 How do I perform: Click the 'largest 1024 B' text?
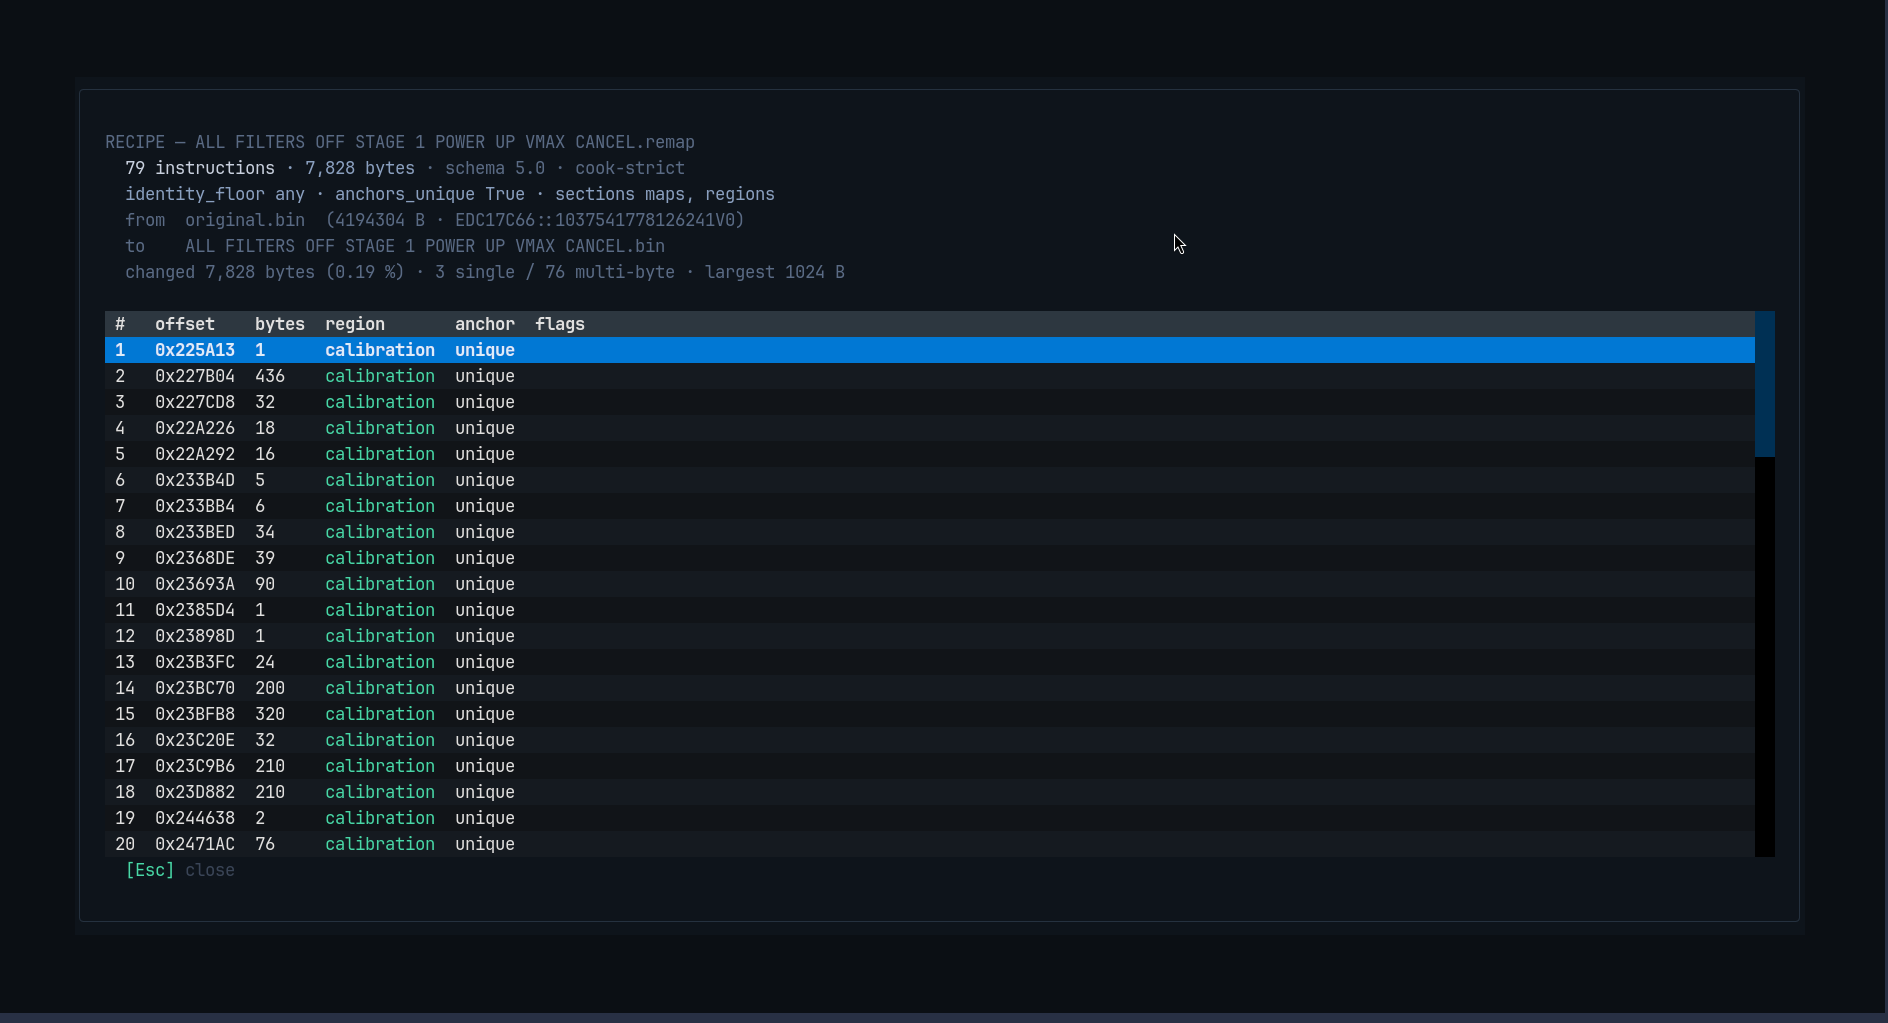coord(775,272)
